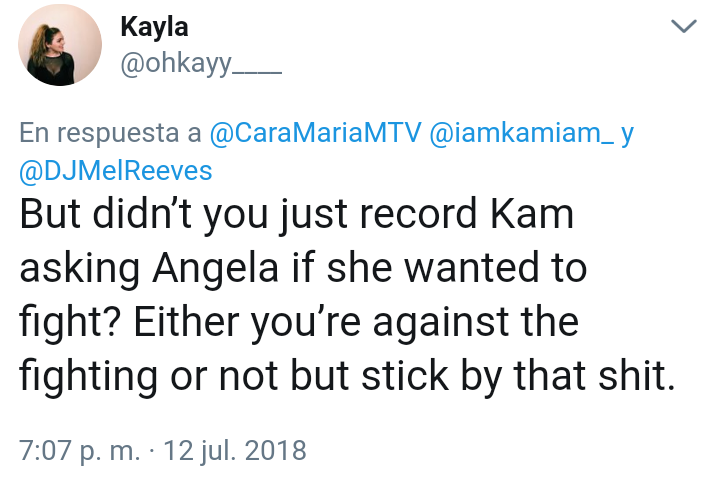The width and height of the screenshot is (720, 482).
Task: Visit the @ohkayy____ handle
Action: click(x=201, y=63)
